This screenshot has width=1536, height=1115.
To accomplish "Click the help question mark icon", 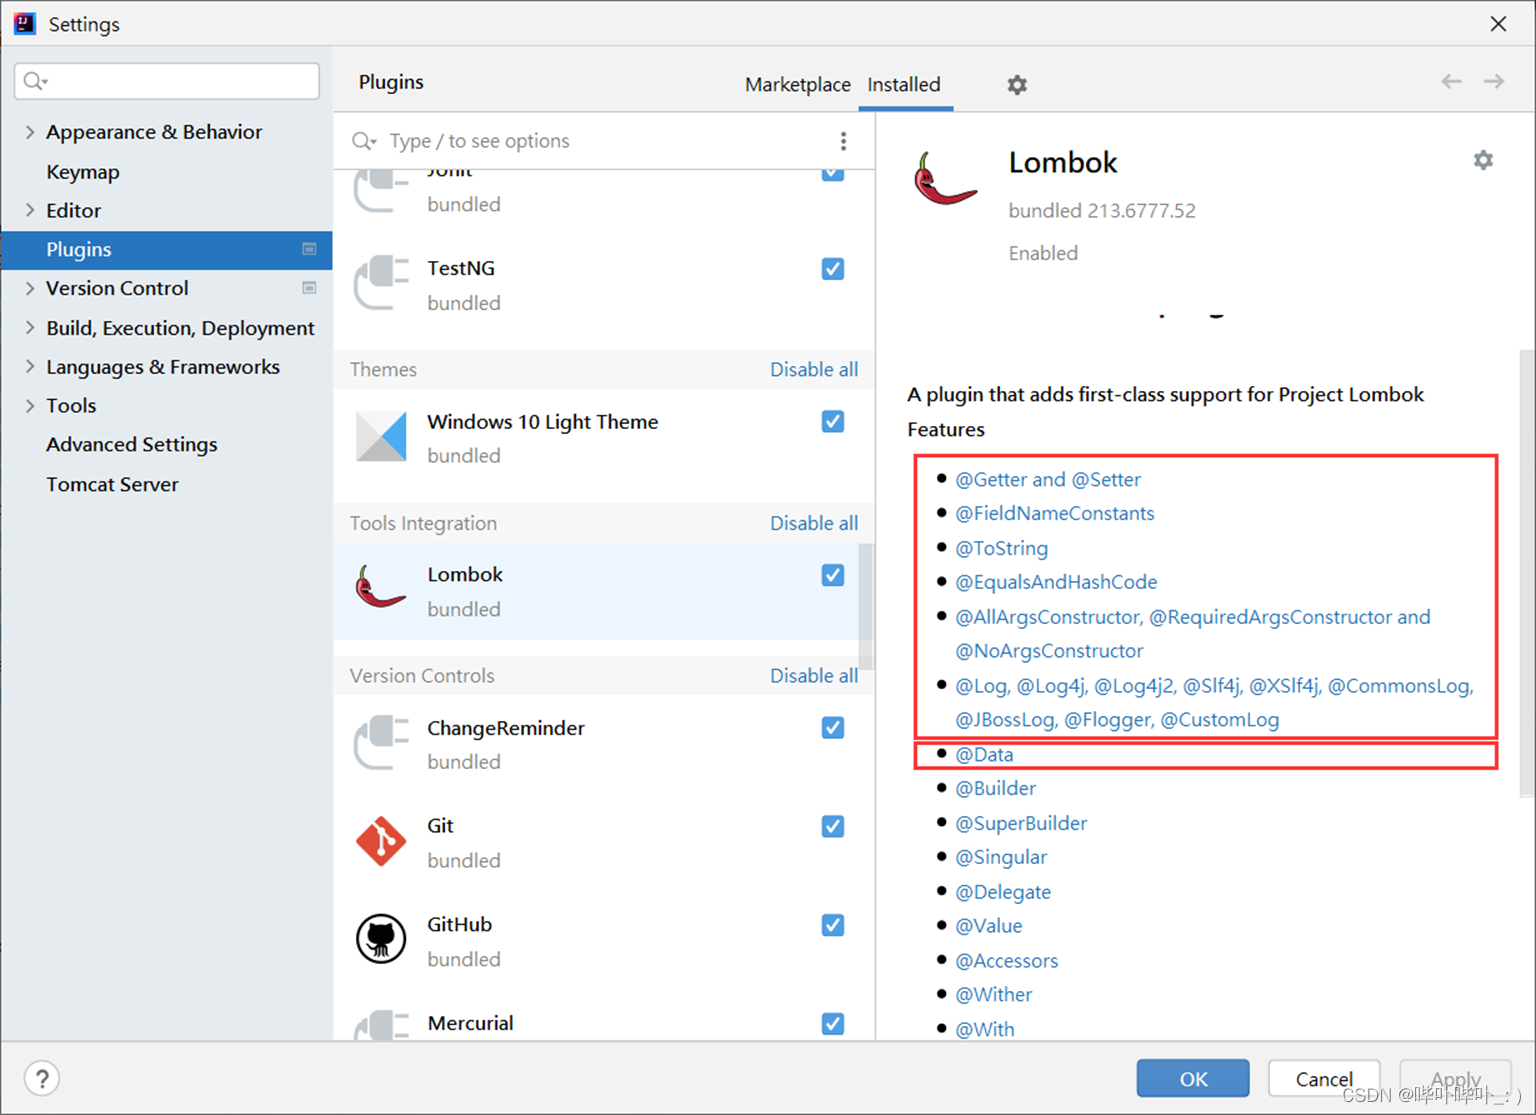I will (x=42, y=1078).
